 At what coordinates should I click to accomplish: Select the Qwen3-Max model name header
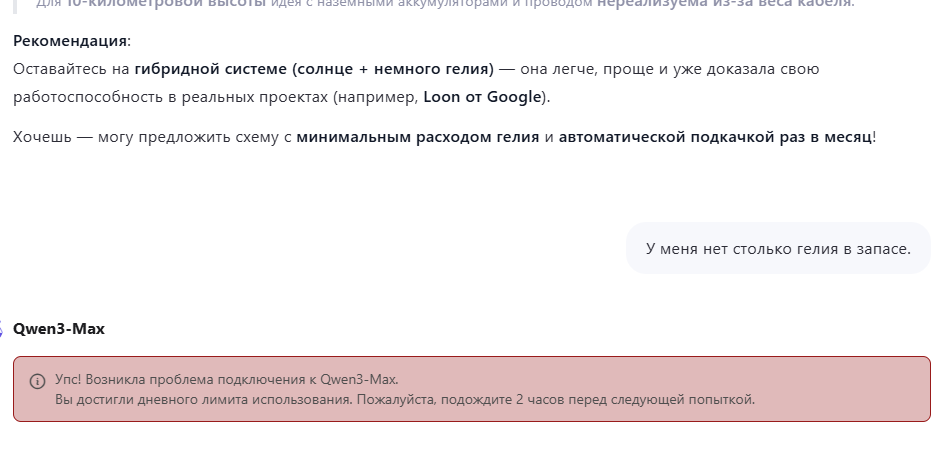pyautogui.click(x=58, y=329)
